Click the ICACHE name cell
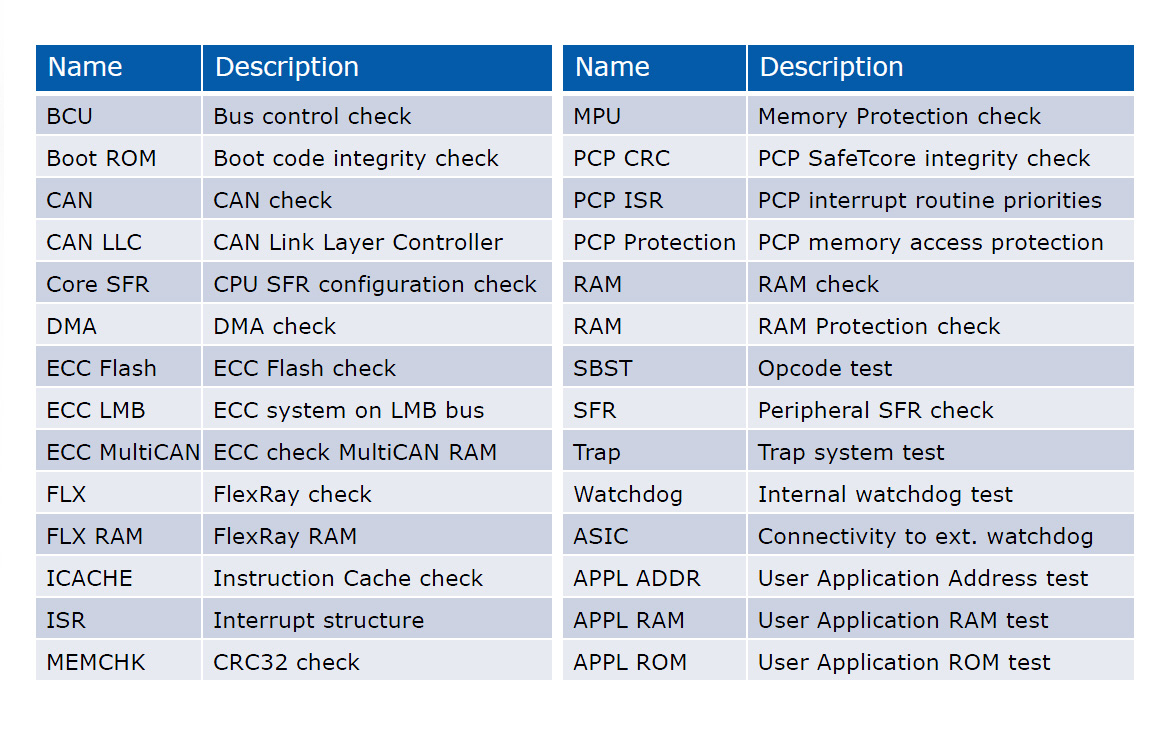 pos(89,578)
